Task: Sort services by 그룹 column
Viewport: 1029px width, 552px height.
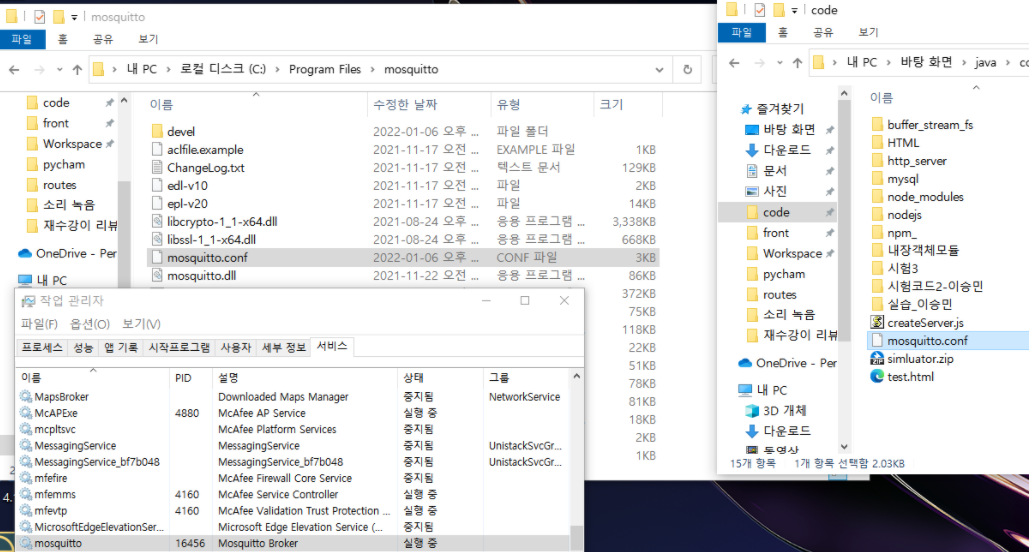Action: tap(499, 378)
